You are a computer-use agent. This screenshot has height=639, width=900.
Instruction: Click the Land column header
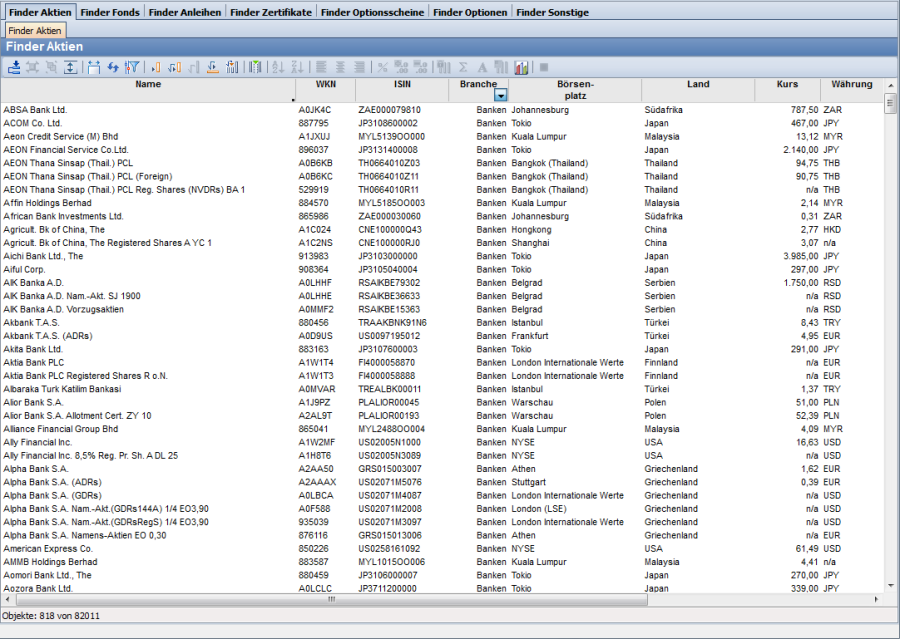point(698,85)
